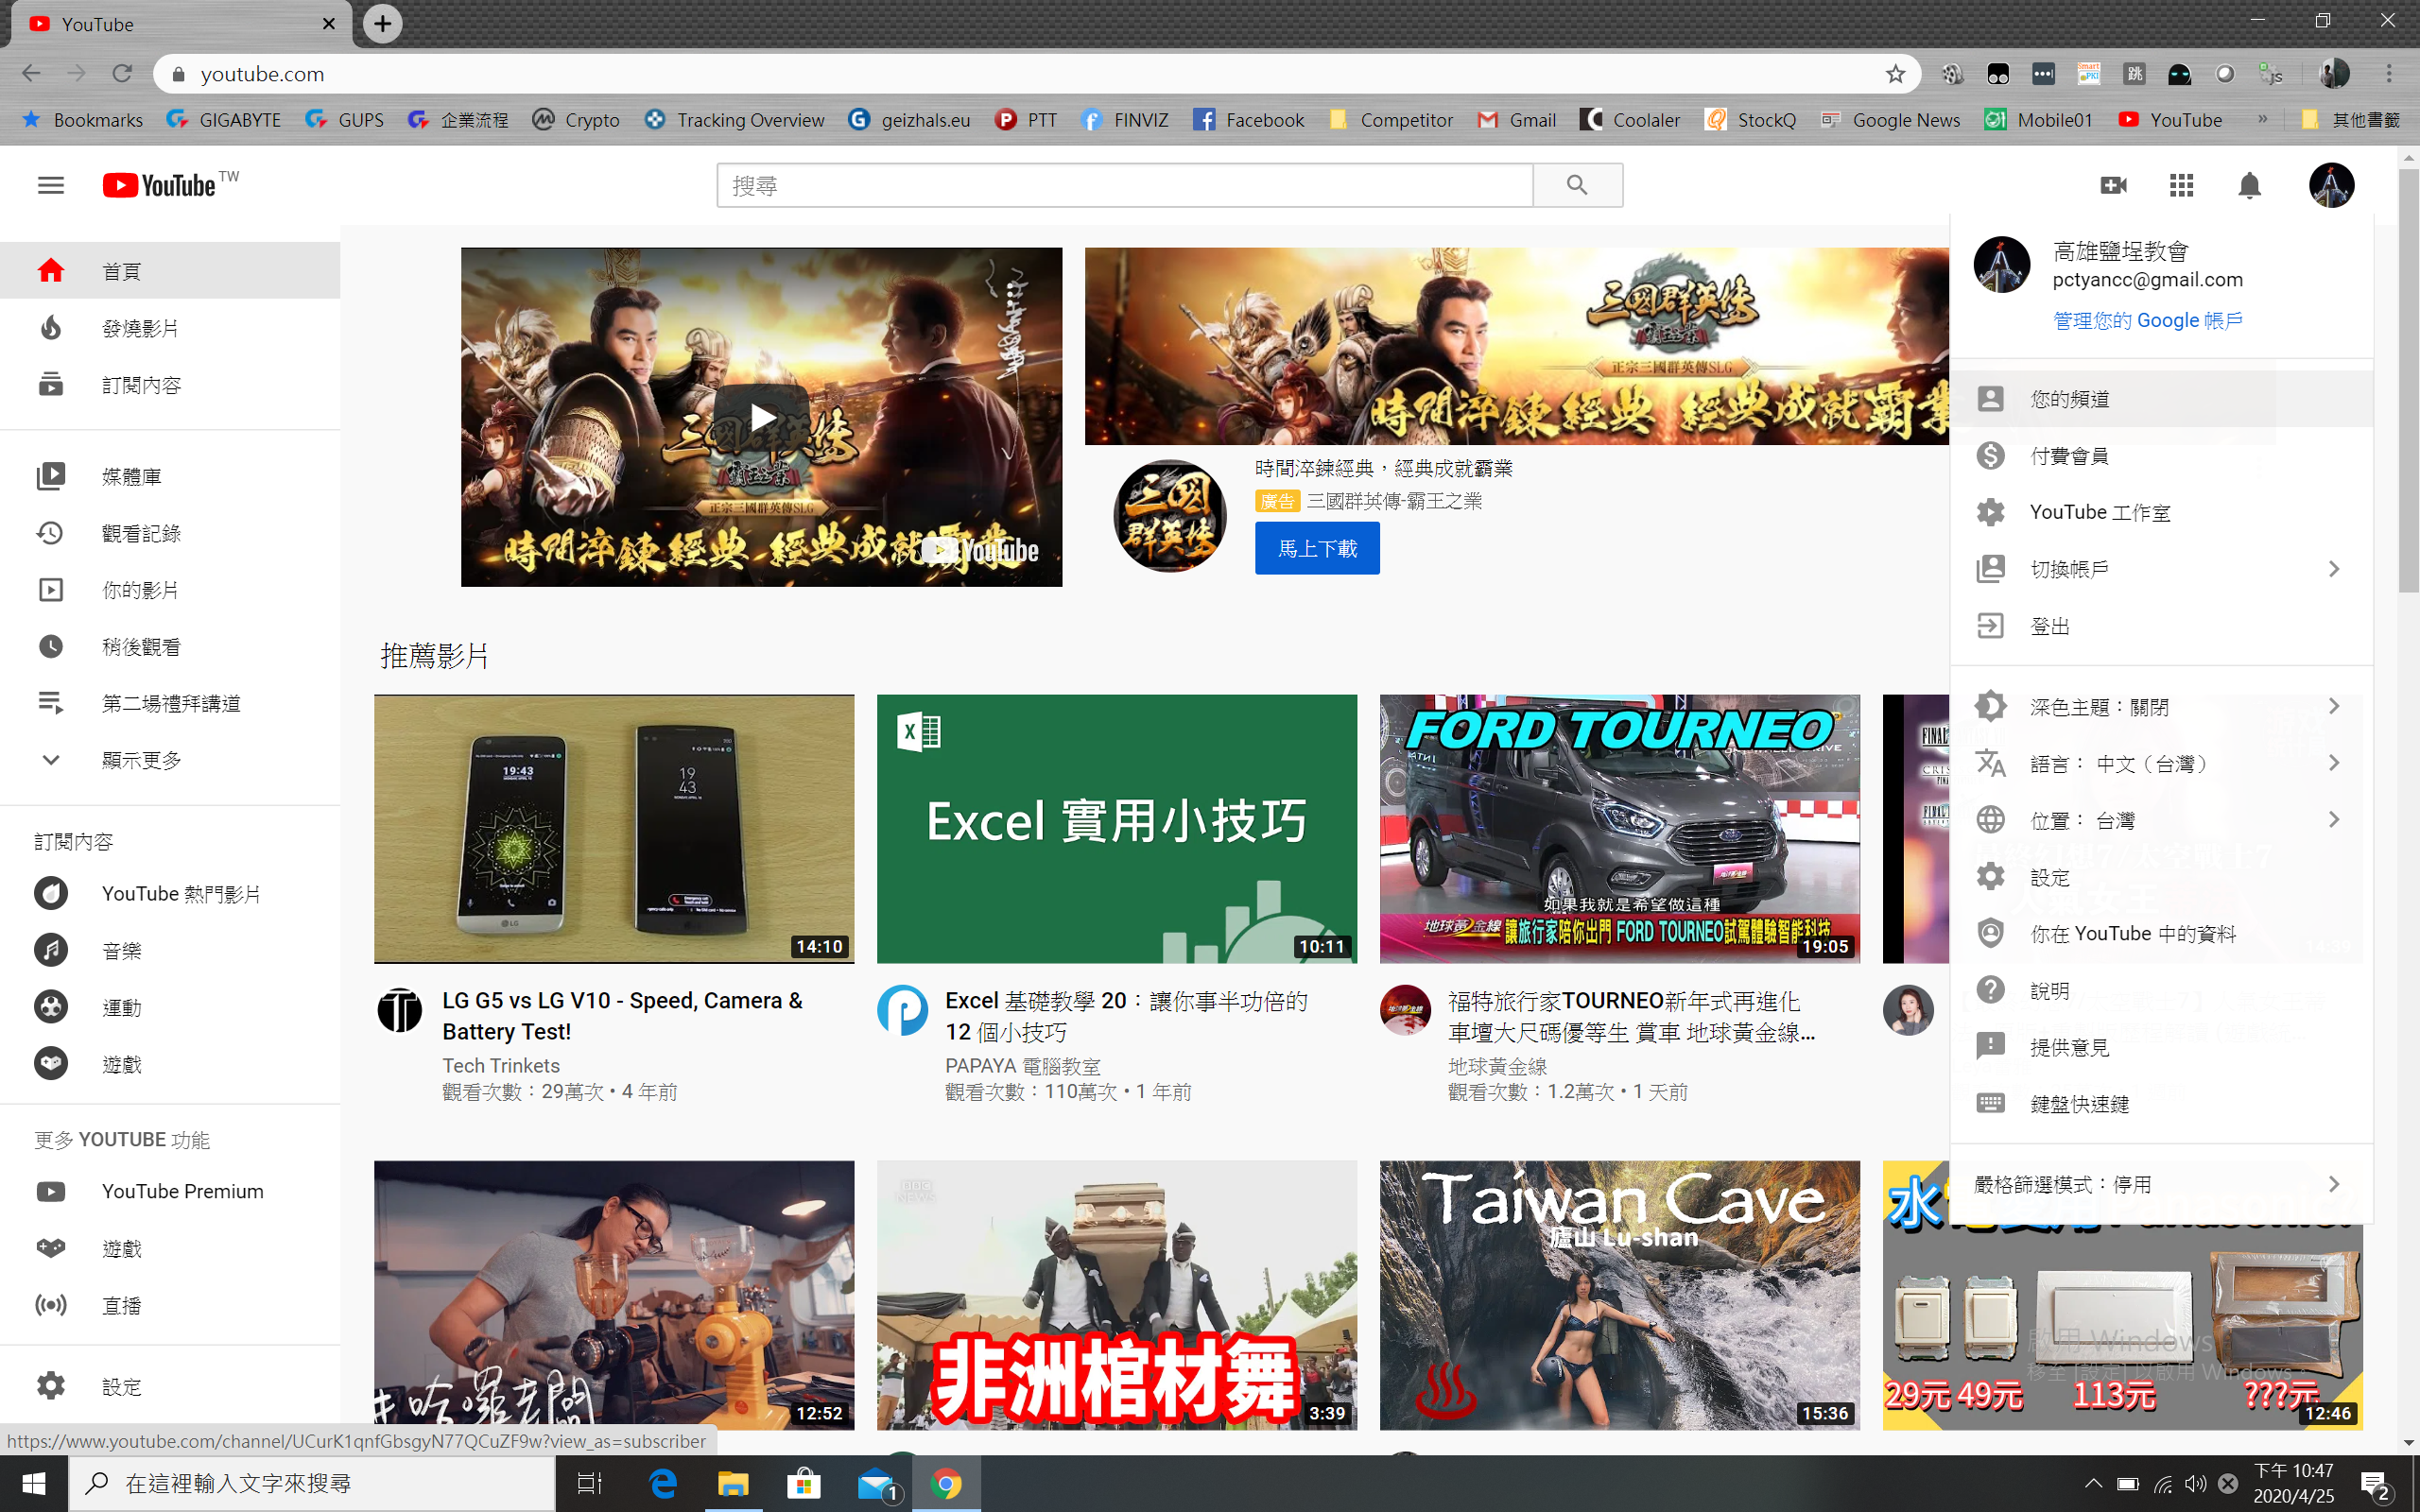The width and height of the screenshot is (2420, 1512).
Task: Open the notifications bell
Action: (x=2249, y=185)
